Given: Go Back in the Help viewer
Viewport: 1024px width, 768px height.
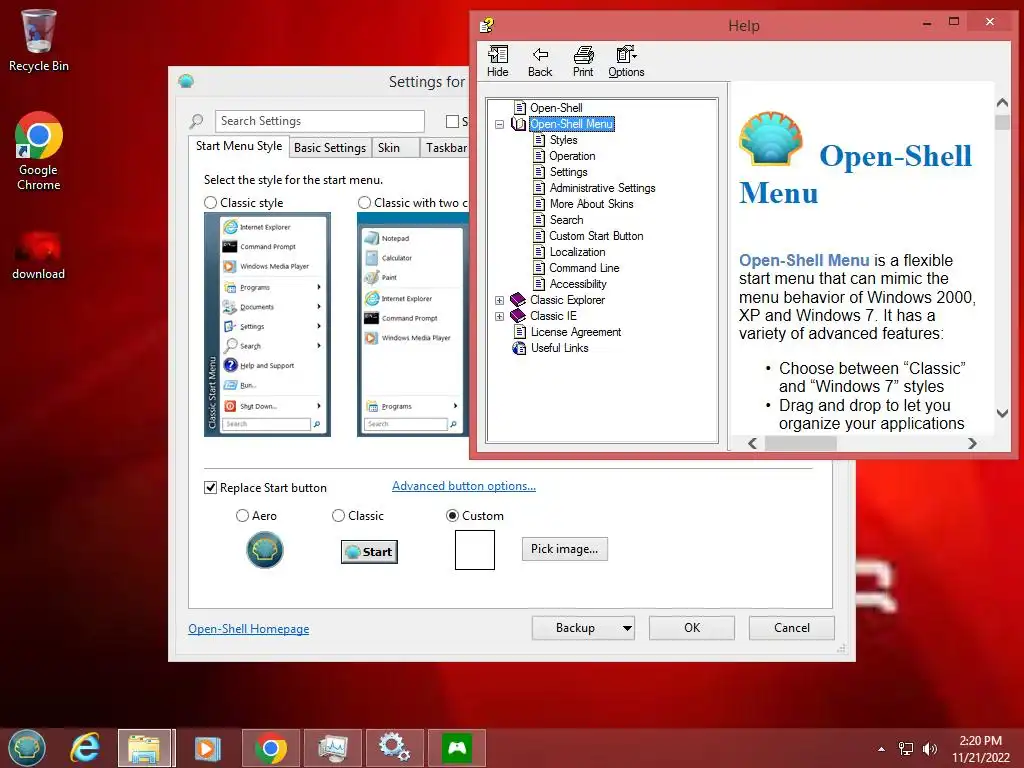Looking at the screenshot, I should point(540,62).
